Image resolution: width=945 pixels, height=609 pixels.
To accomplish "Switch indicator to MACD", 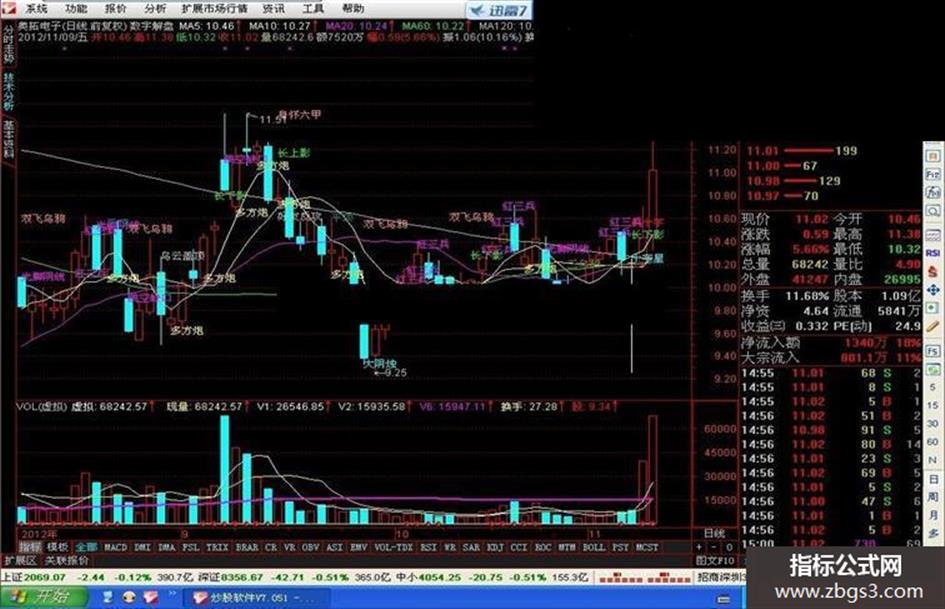I will pyautogui.click(x=115, y=547).
